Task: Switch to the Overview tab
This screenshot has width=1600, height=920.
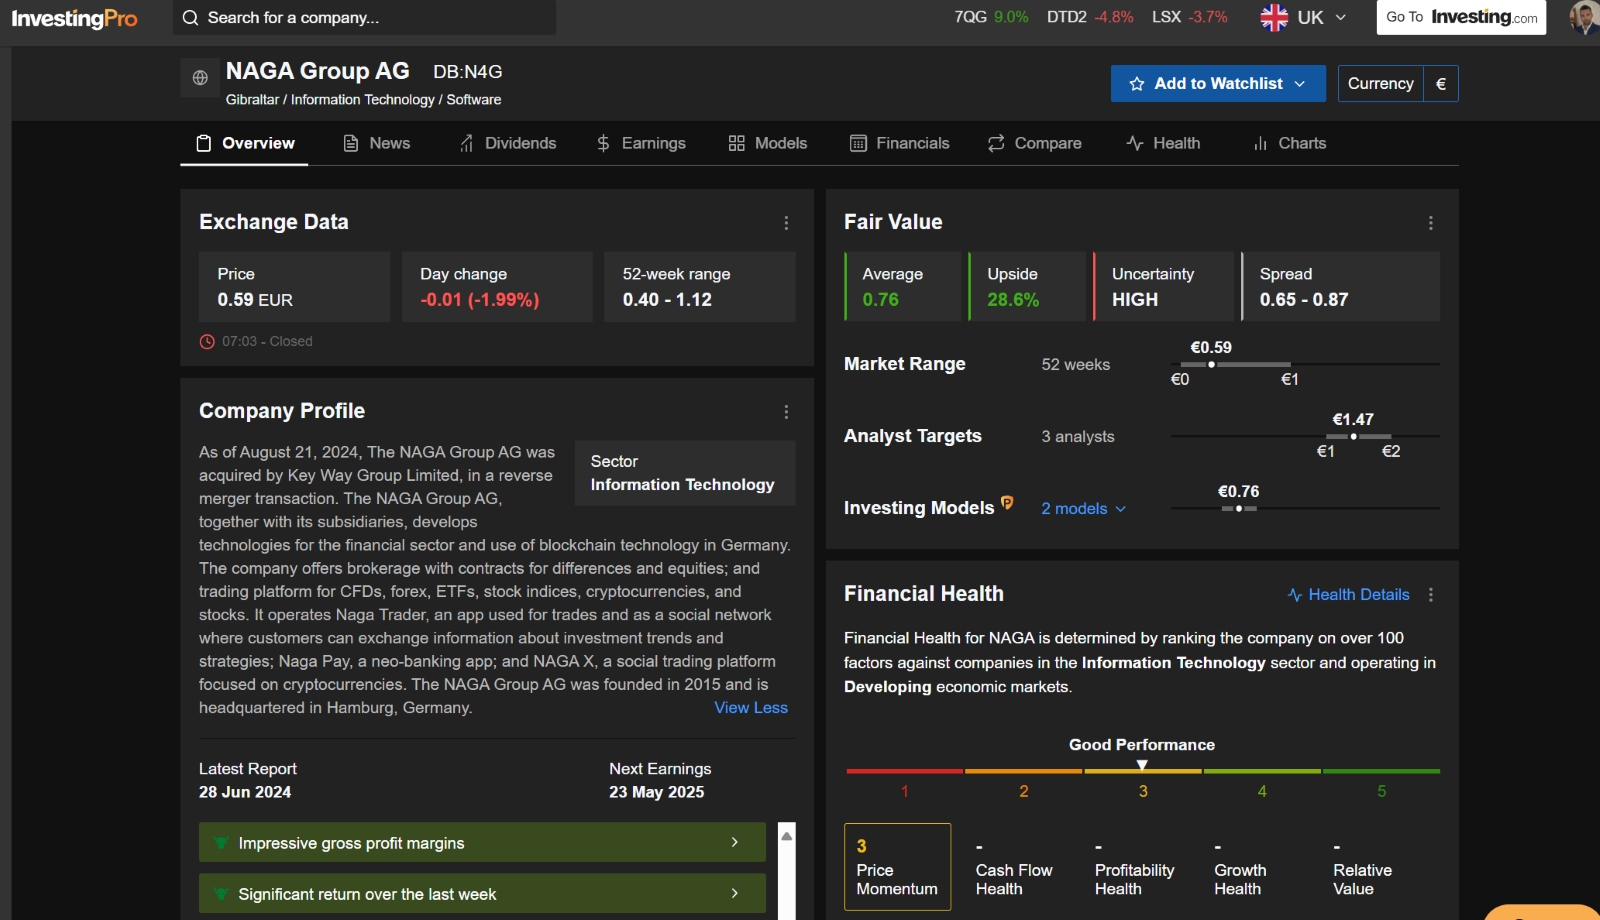Action: [245, 144]
